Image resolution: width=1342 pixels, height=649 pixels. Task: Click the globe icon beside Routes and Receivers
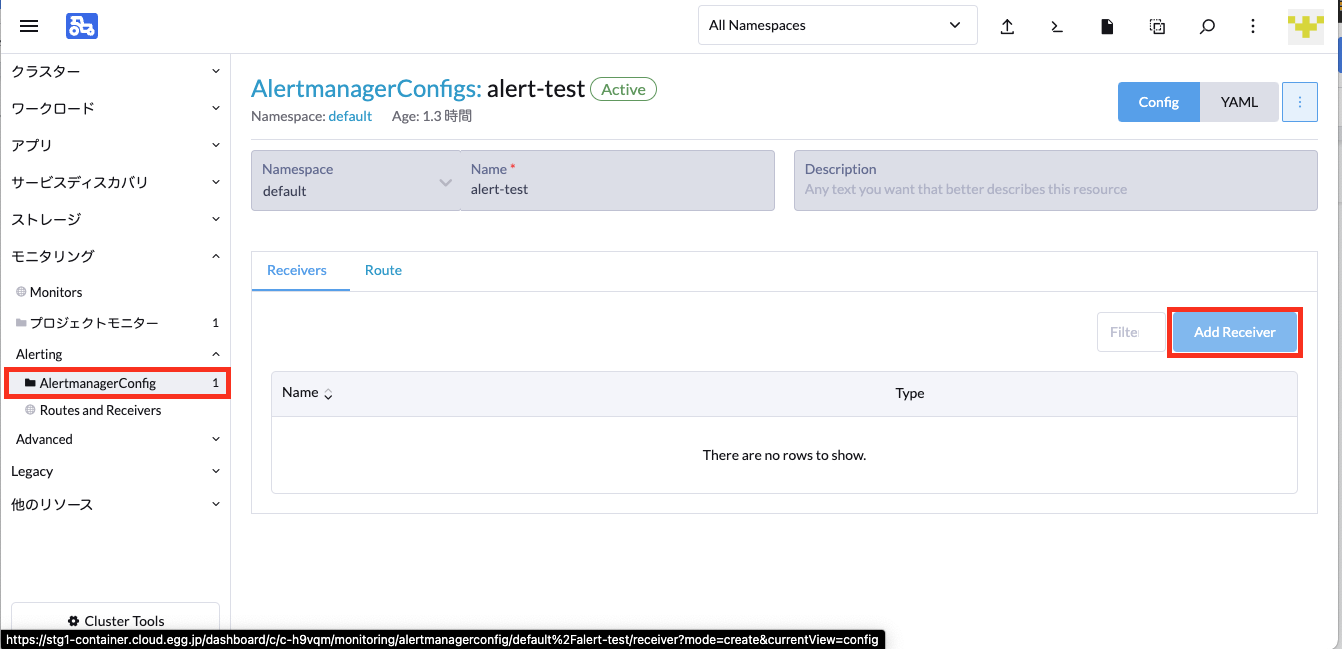[x=30, y=410]
